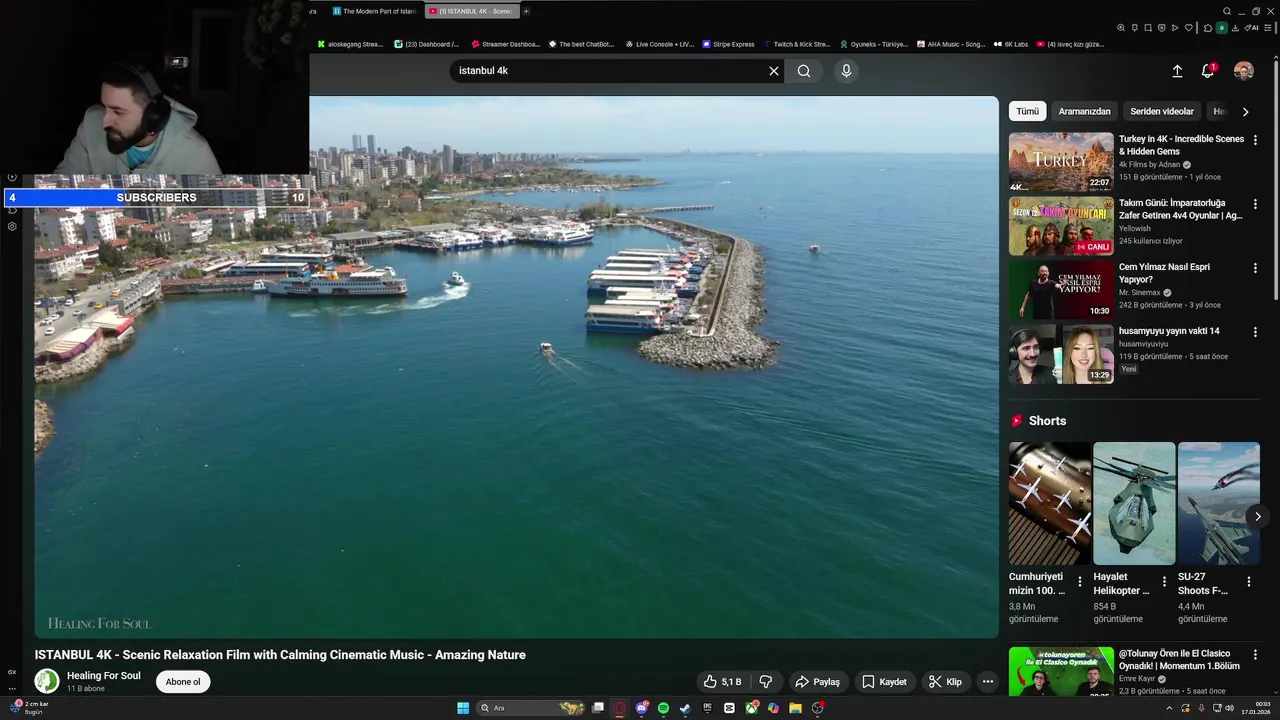Dislike the video with thumbs down
The width and height of the screenshot is (1280, 720).
pyautogui.click(x=766, y=682)
